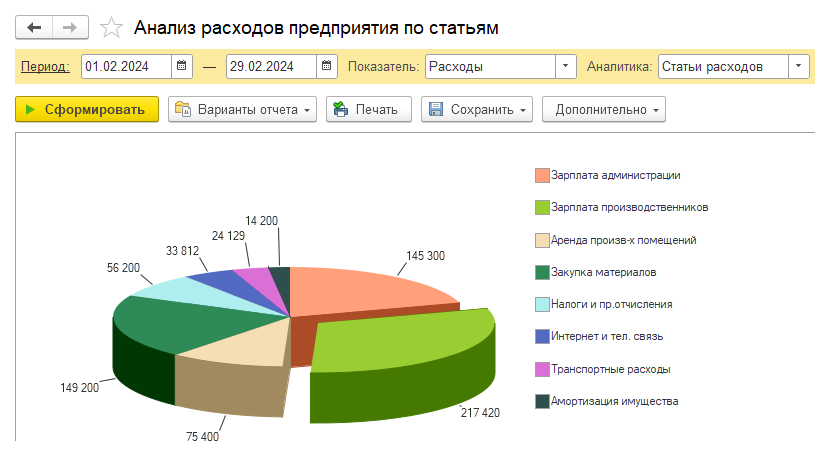Click the Показатель field showing Расходы
Viewport: 830px width, 456px height.
pyautogui.click(x=490, y=66)
